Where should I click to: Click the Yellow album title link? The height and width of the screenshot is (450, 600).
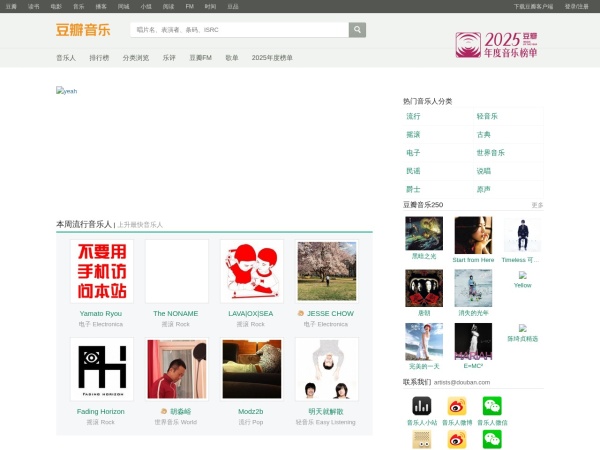tap(523, 285)
